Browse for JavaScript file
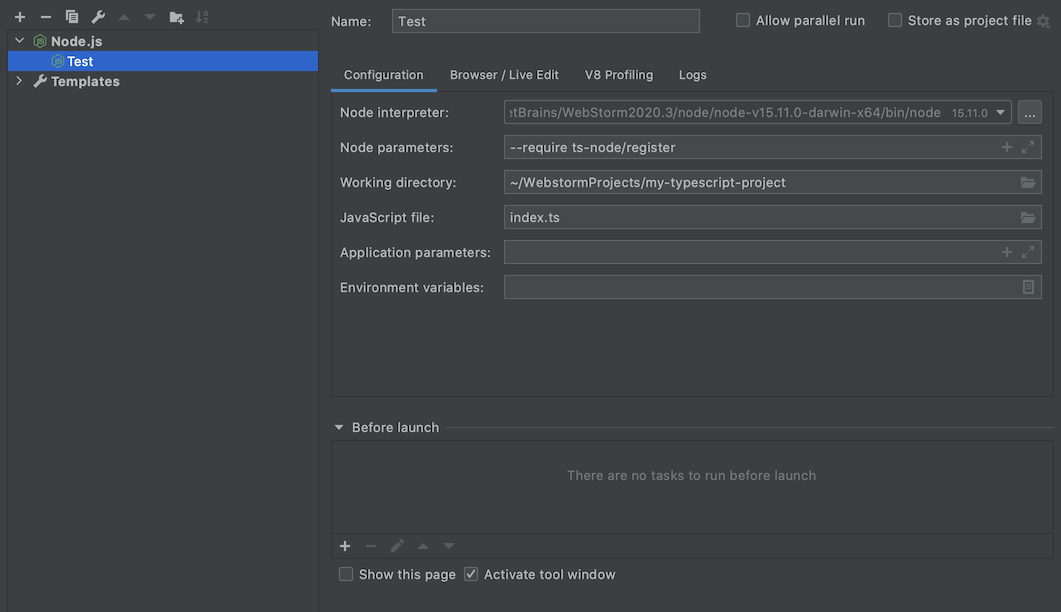The image size is (1061, 612). [x=1028, y=217]
